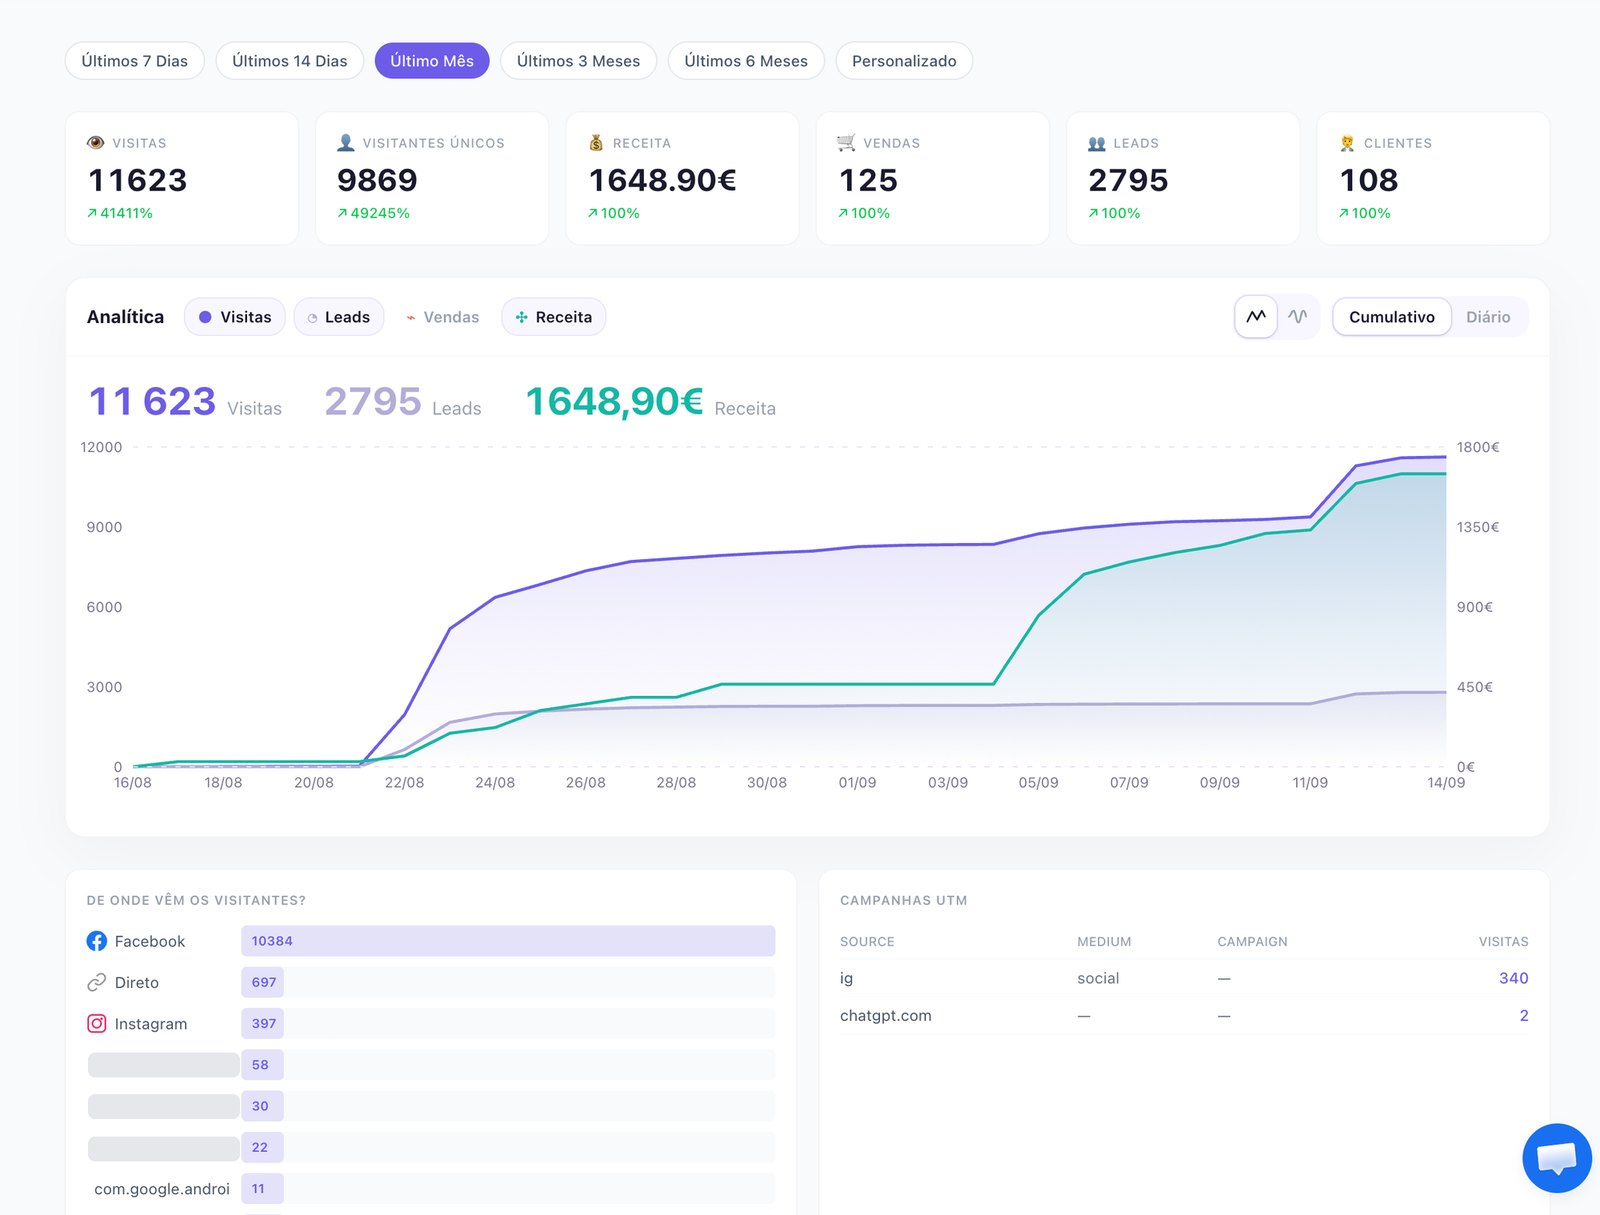Click the Instagram bar showing 397
The width and height of the screenshot is (1600, 1215).
click(x=262, y=1023)
